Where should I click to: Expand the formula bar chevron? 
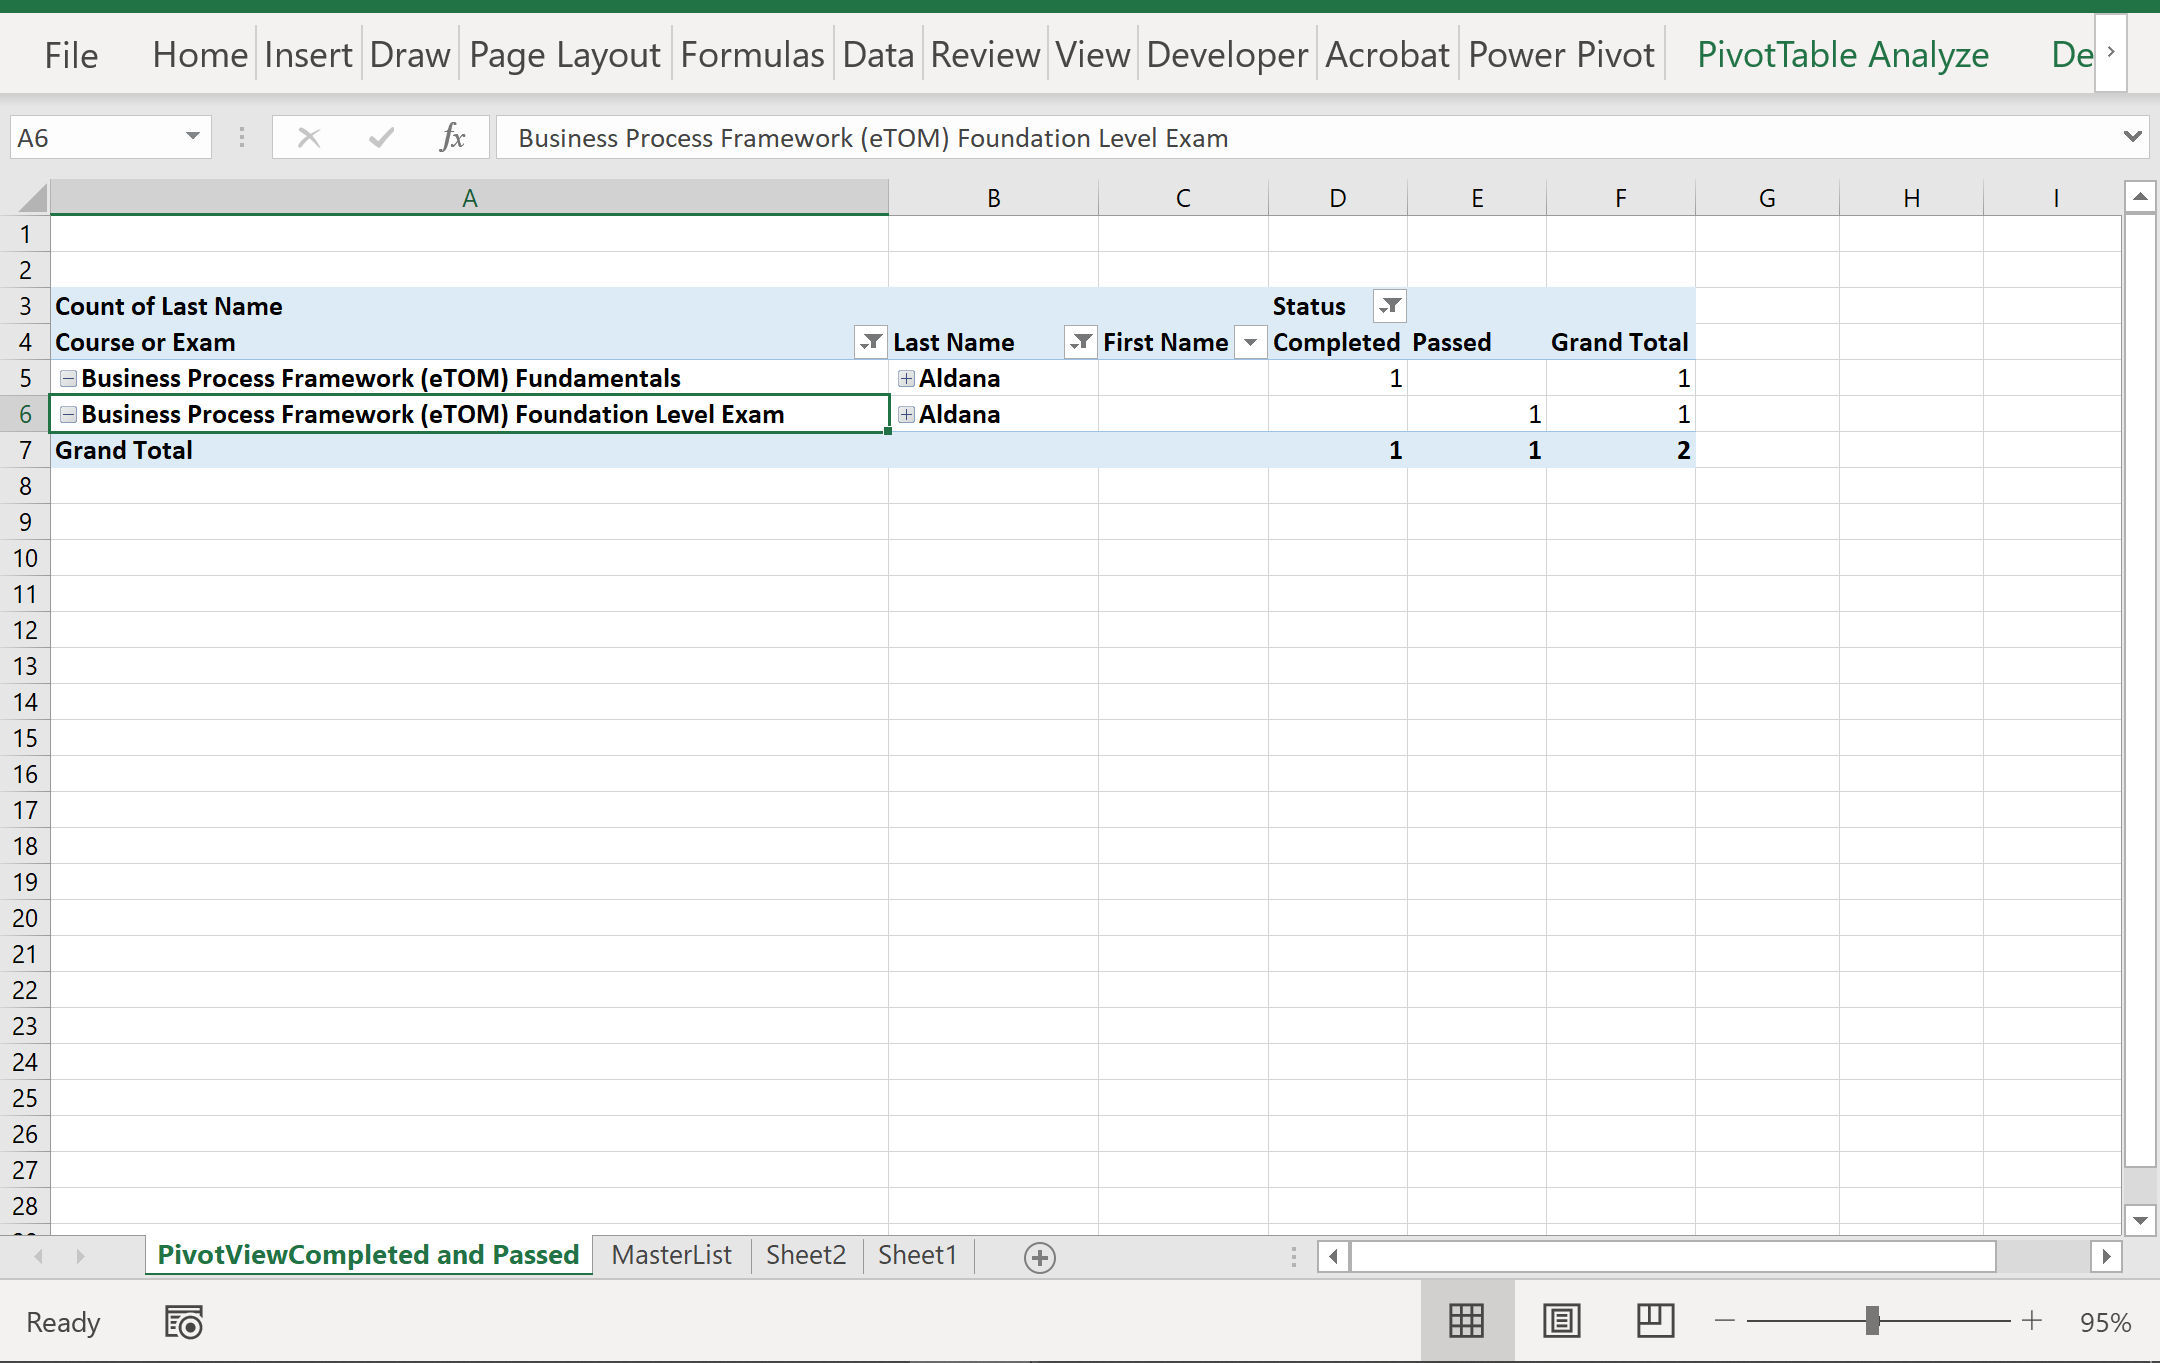point(2132,137)
